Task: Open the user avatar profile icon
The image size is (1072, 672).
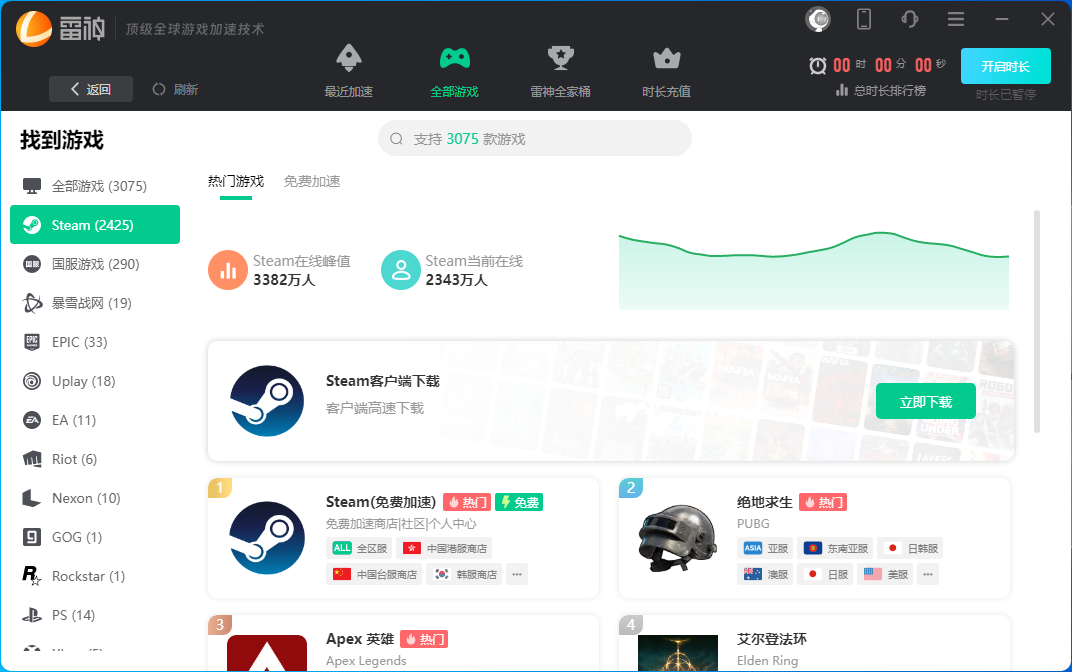Action: click(x=818, y=19)
